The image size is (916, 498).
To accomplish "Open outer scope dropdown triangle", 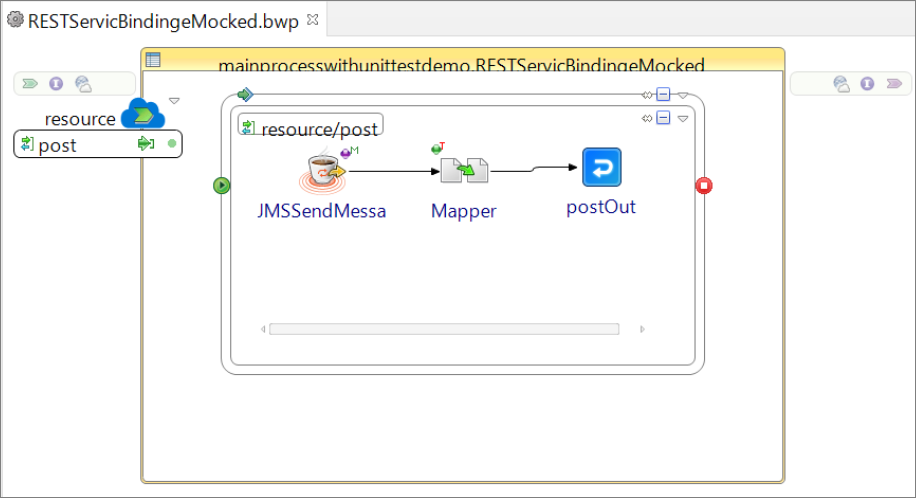I will 683,95.
